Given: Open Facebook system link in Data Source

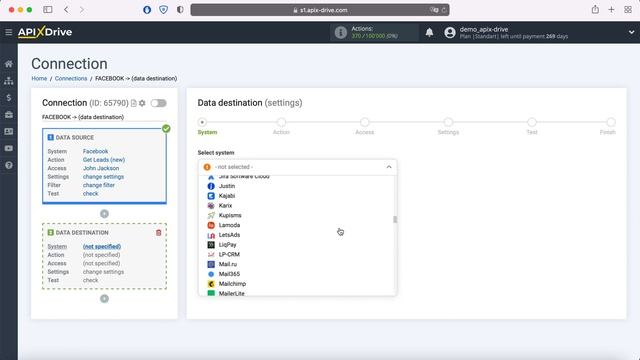Looking at the screenshot, I should pos(96,151).
